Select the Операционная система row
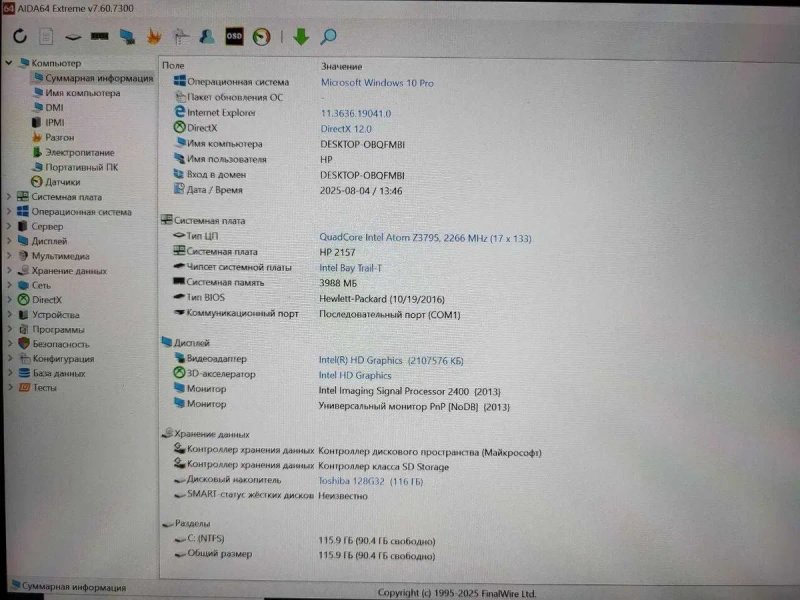The image size is (800, 600). [304, 82]
